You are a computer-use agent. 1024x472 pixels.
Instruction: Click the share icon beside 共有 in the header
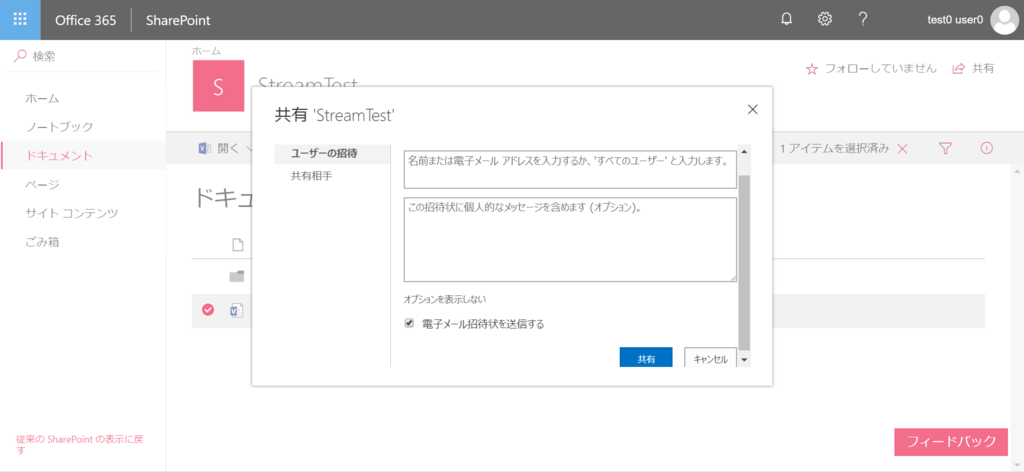(x=959, y=69)
